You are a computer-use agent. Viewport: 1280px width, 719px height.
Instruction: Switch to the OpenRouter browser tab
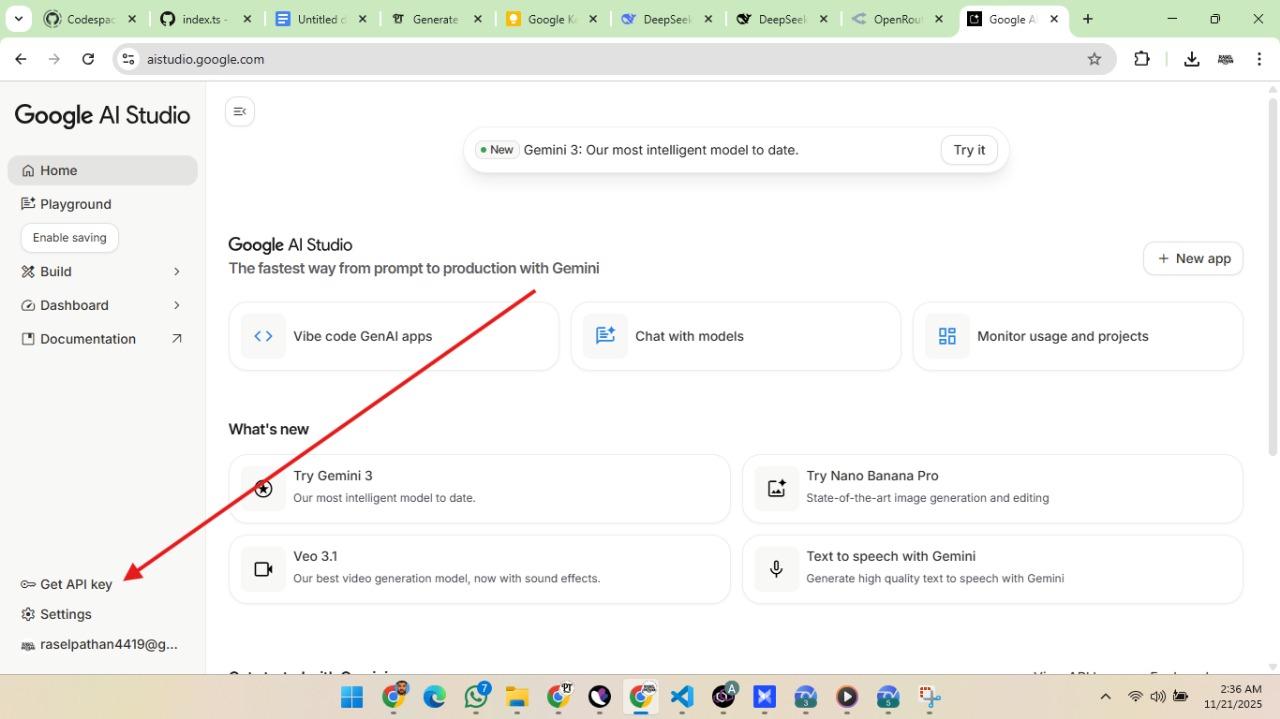click(x=890, y=18)
